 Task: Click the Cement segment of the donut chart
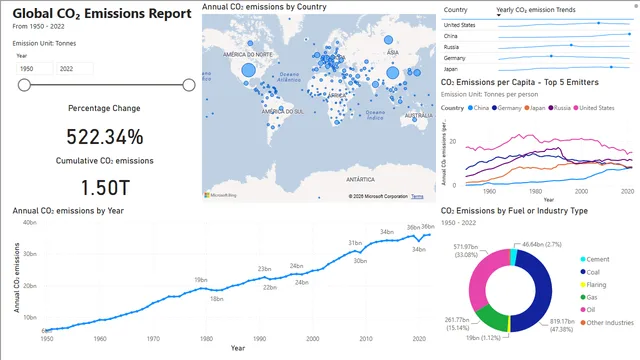(x=513, y=256)
